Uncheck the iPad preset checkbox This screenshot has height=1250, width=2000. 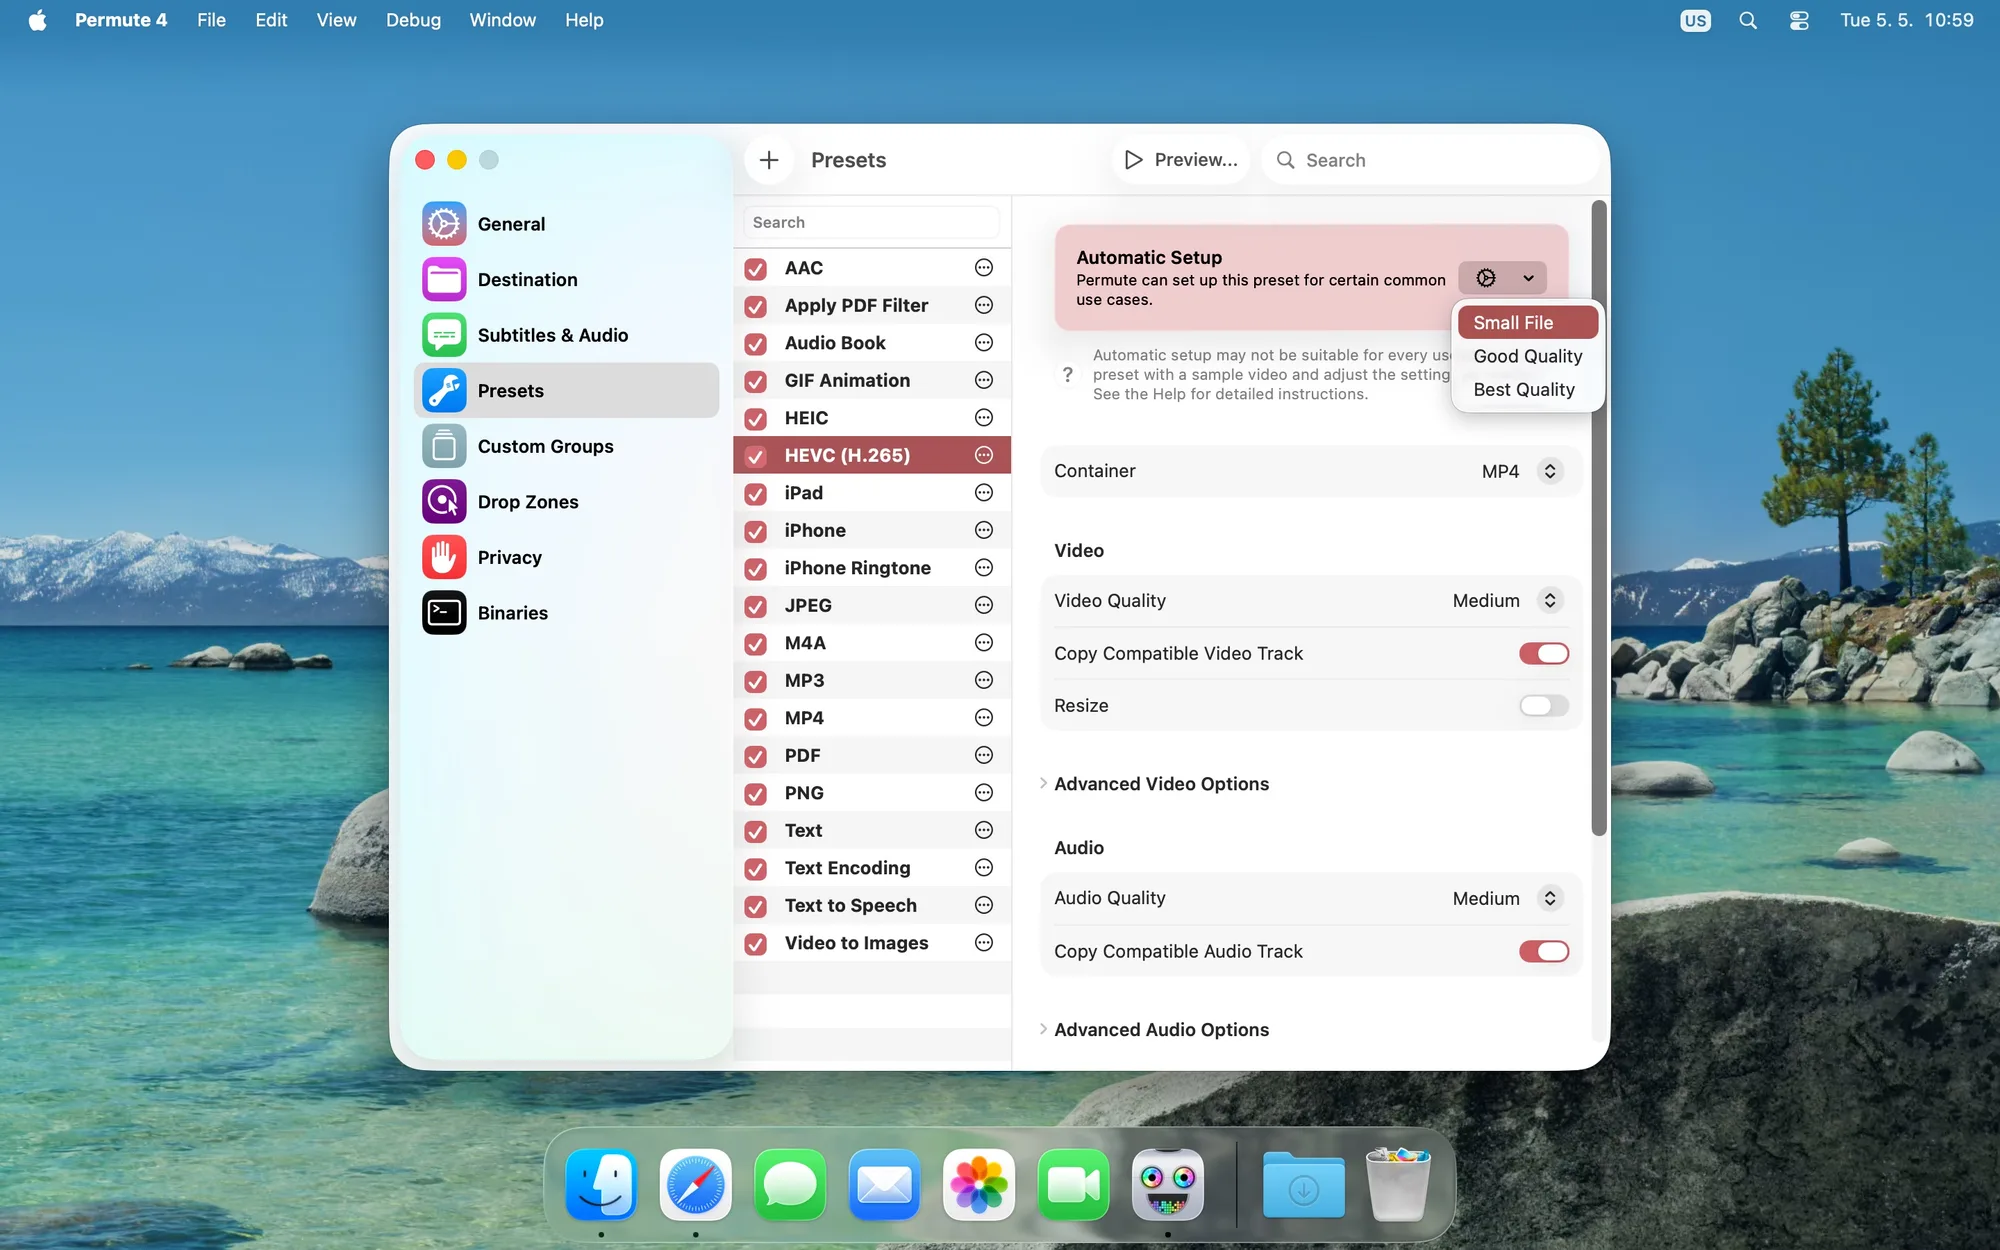756,494
